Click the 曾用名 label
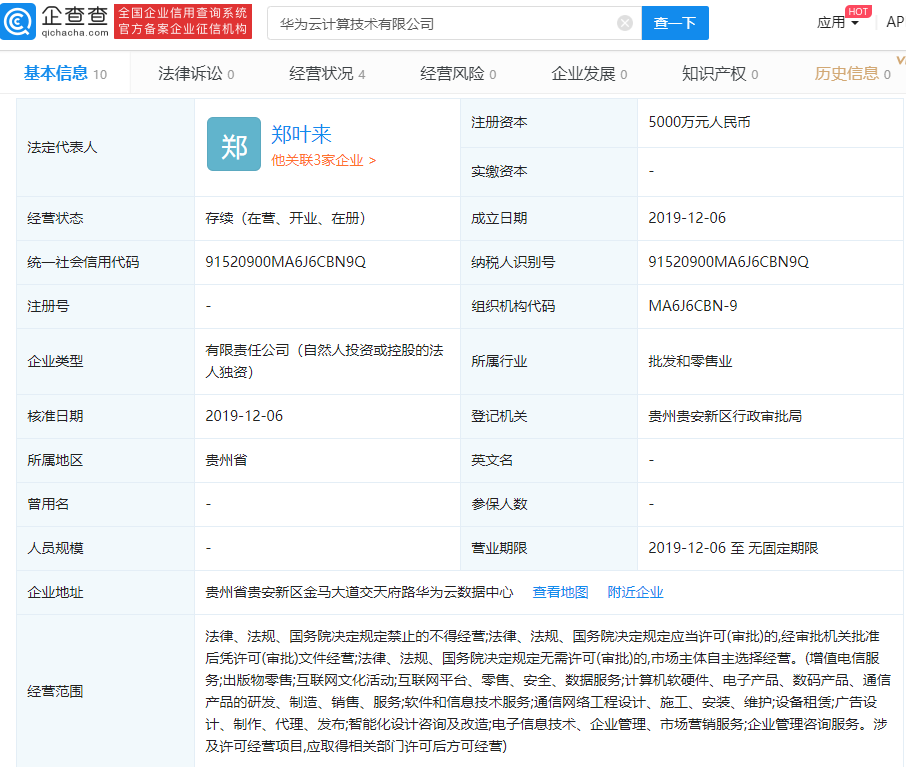Image resolution: width=906 pixels, height=767 pixels. click(48, 504)
